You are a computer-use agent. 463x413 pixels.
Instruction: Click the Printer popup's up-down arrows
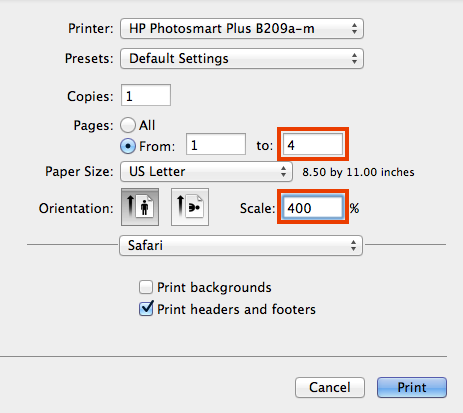click(x=354, y=29)
